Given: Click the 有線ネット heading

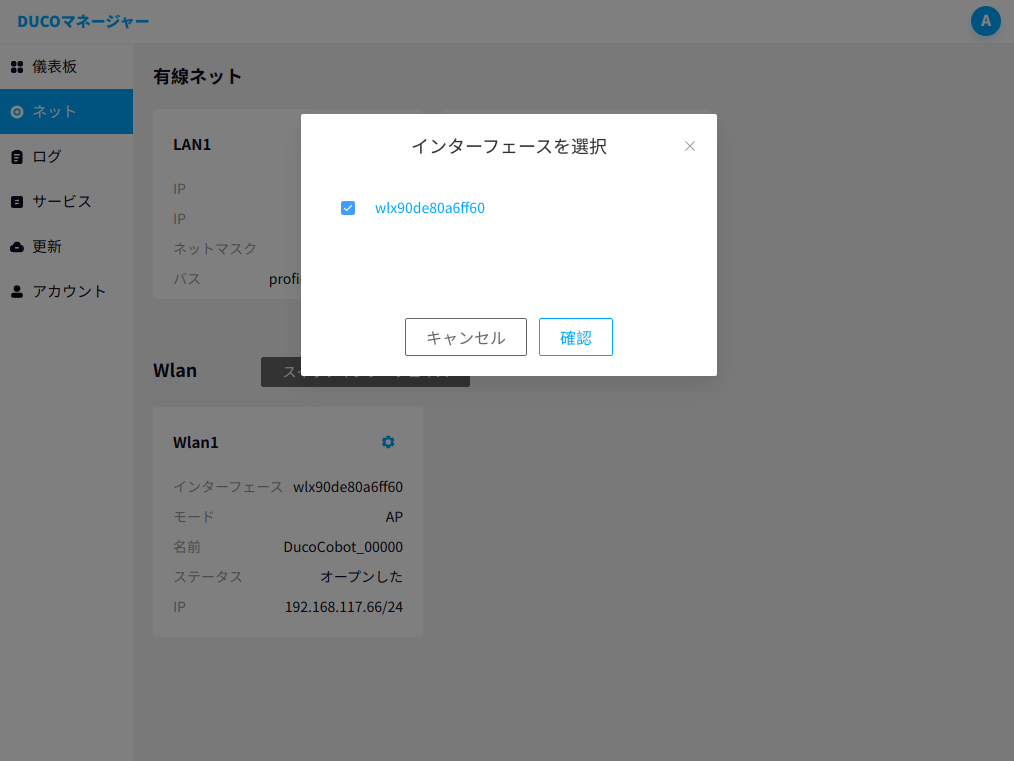Looking at the screenshot, I should pyautogui.click(x=197, y=76).
